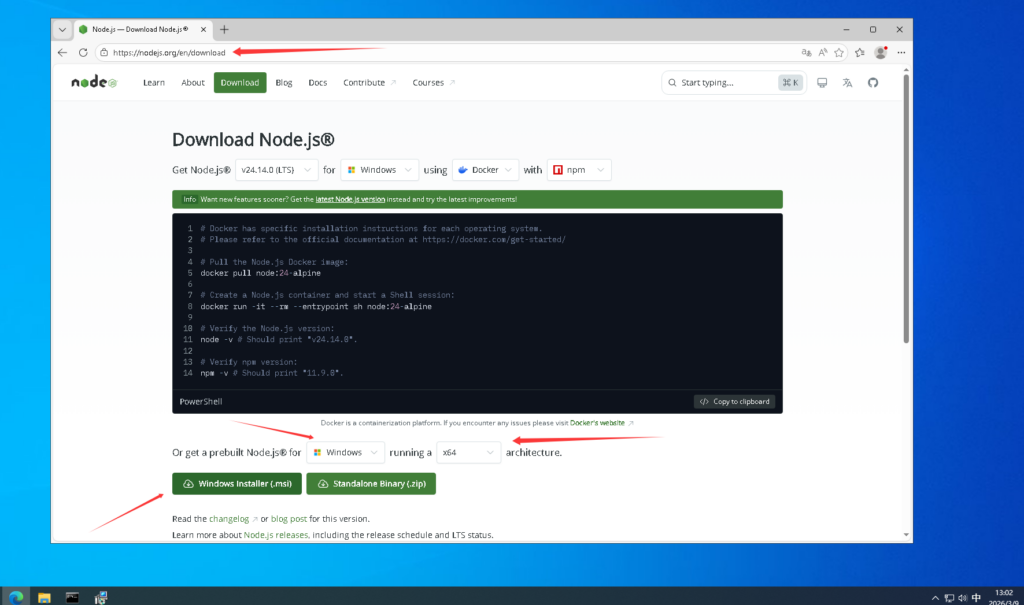Expand the v24.14.0 (LTS) version dropdown
This screenshot has width=1024, height=605.
(x=277, y=170)
